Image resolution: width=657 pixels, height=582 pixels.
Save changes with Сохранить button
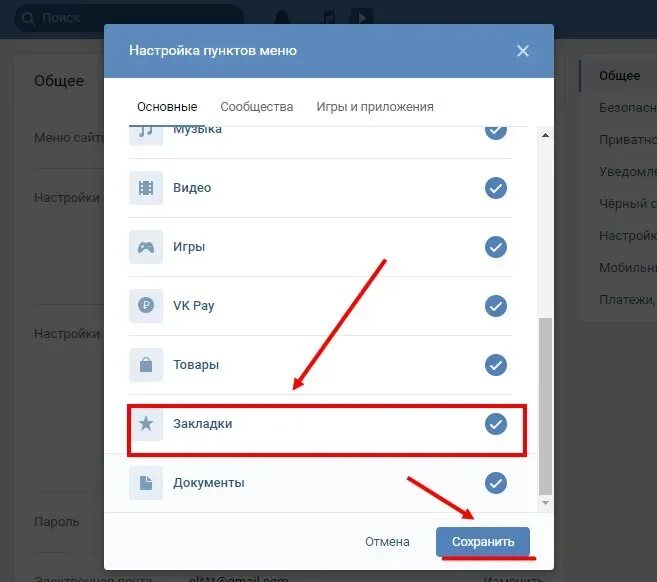[483, 541]
